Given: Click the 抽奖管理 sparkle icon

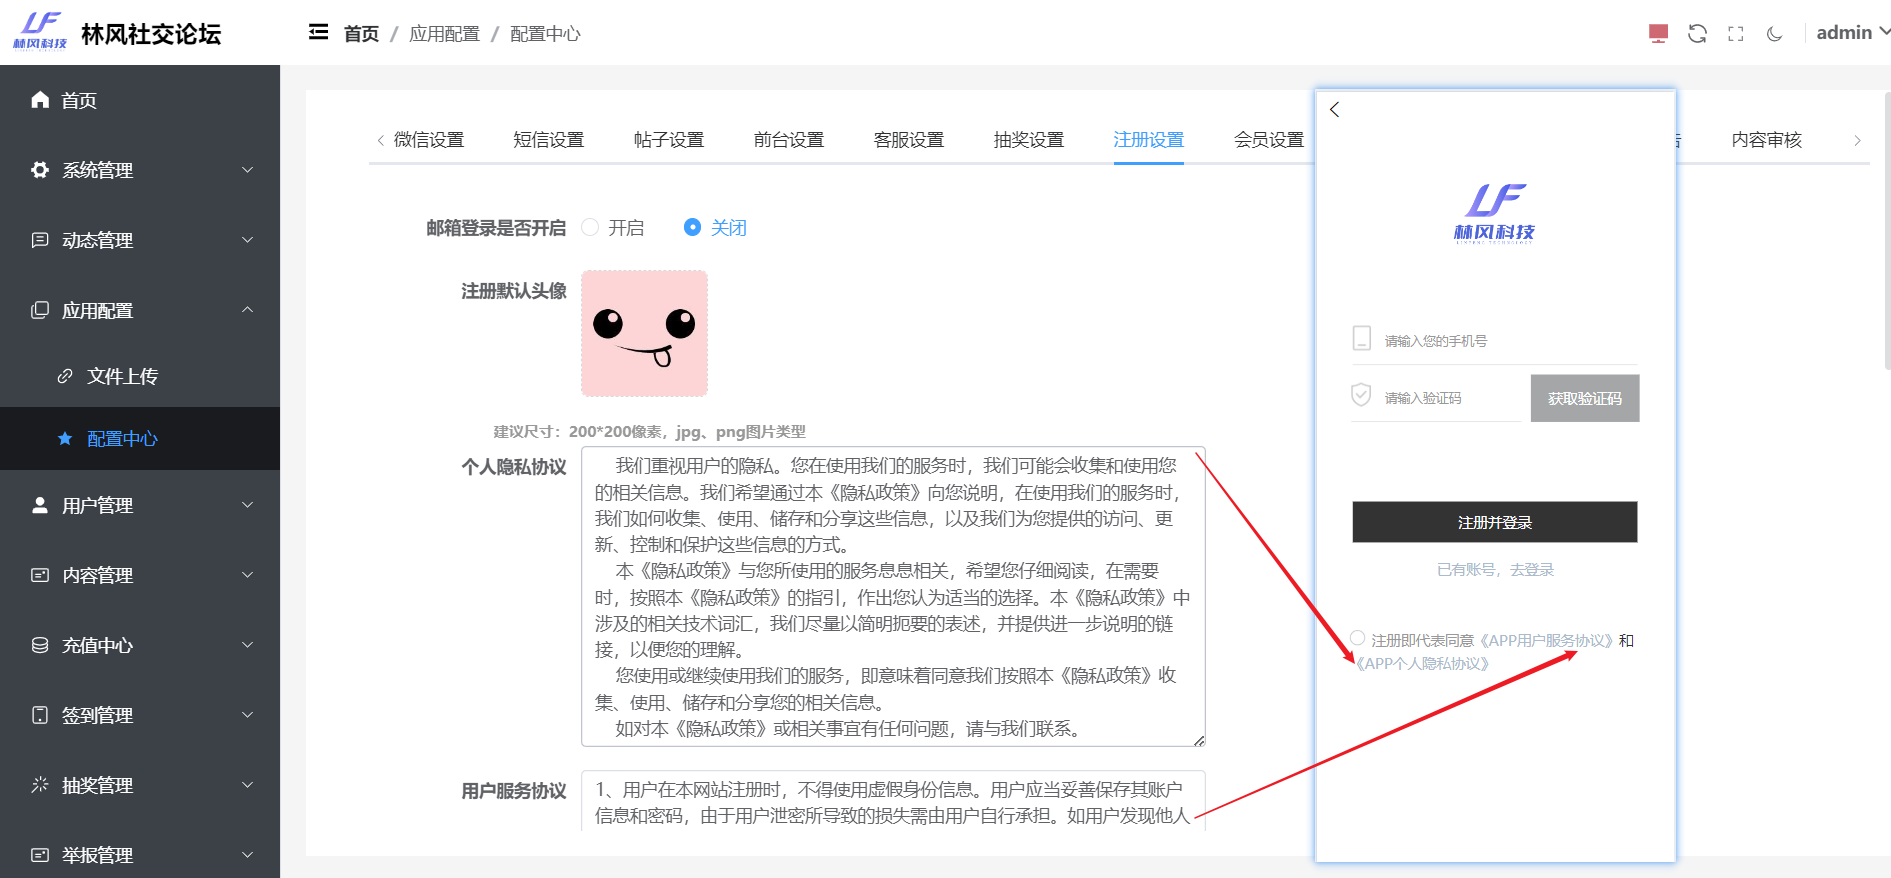Looking at the screenshot, I should (x=40, y=785).
